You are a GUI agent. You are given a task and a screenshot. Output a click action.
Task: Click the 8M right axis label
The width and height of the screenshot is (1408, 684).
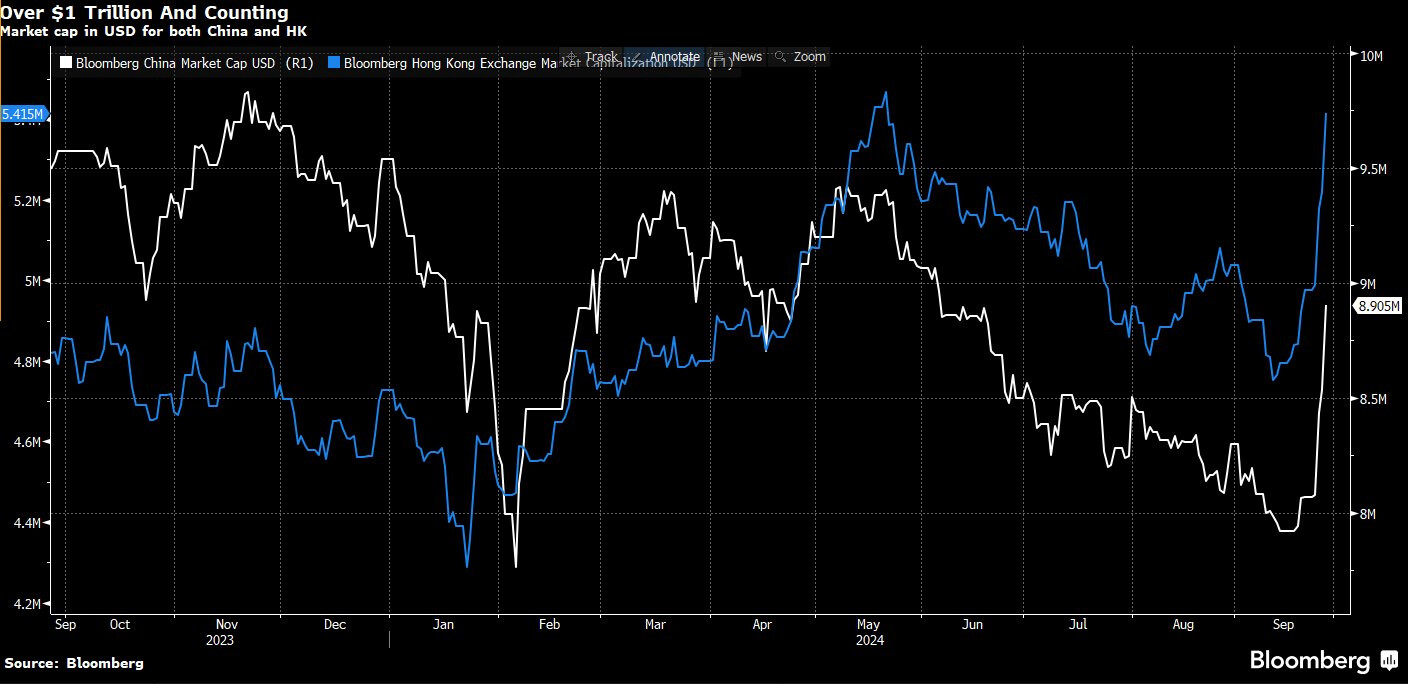[1368, 514]
